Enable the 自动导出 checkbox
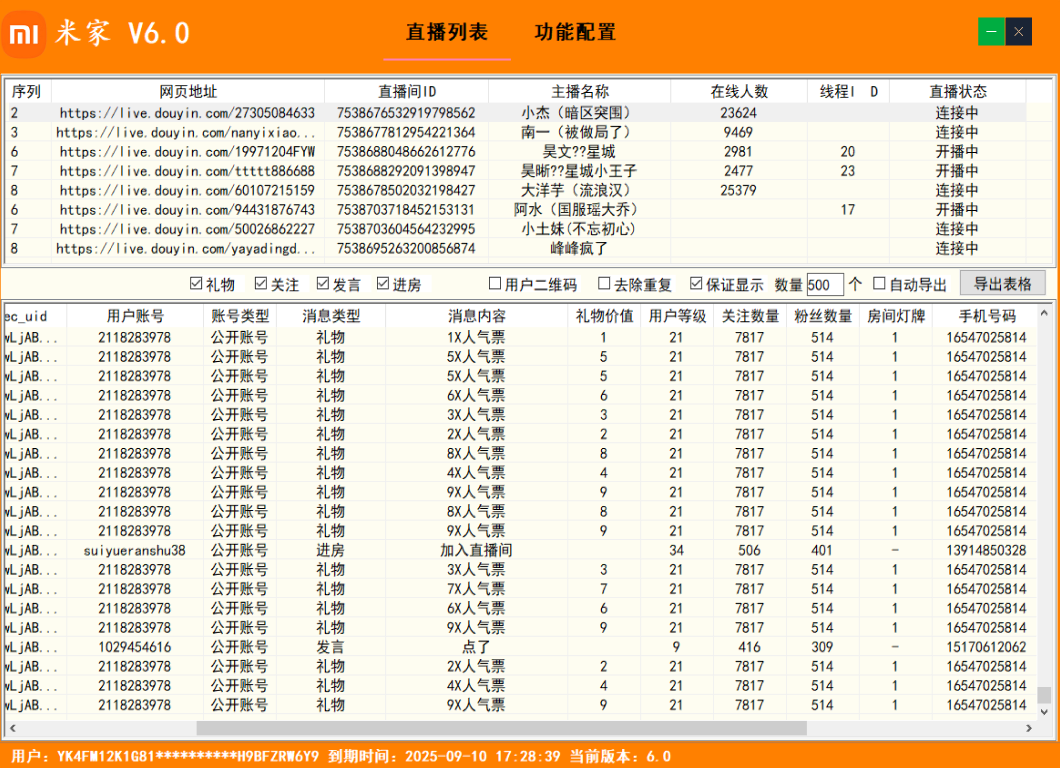The image size is (1060, 768). [879, 284]
